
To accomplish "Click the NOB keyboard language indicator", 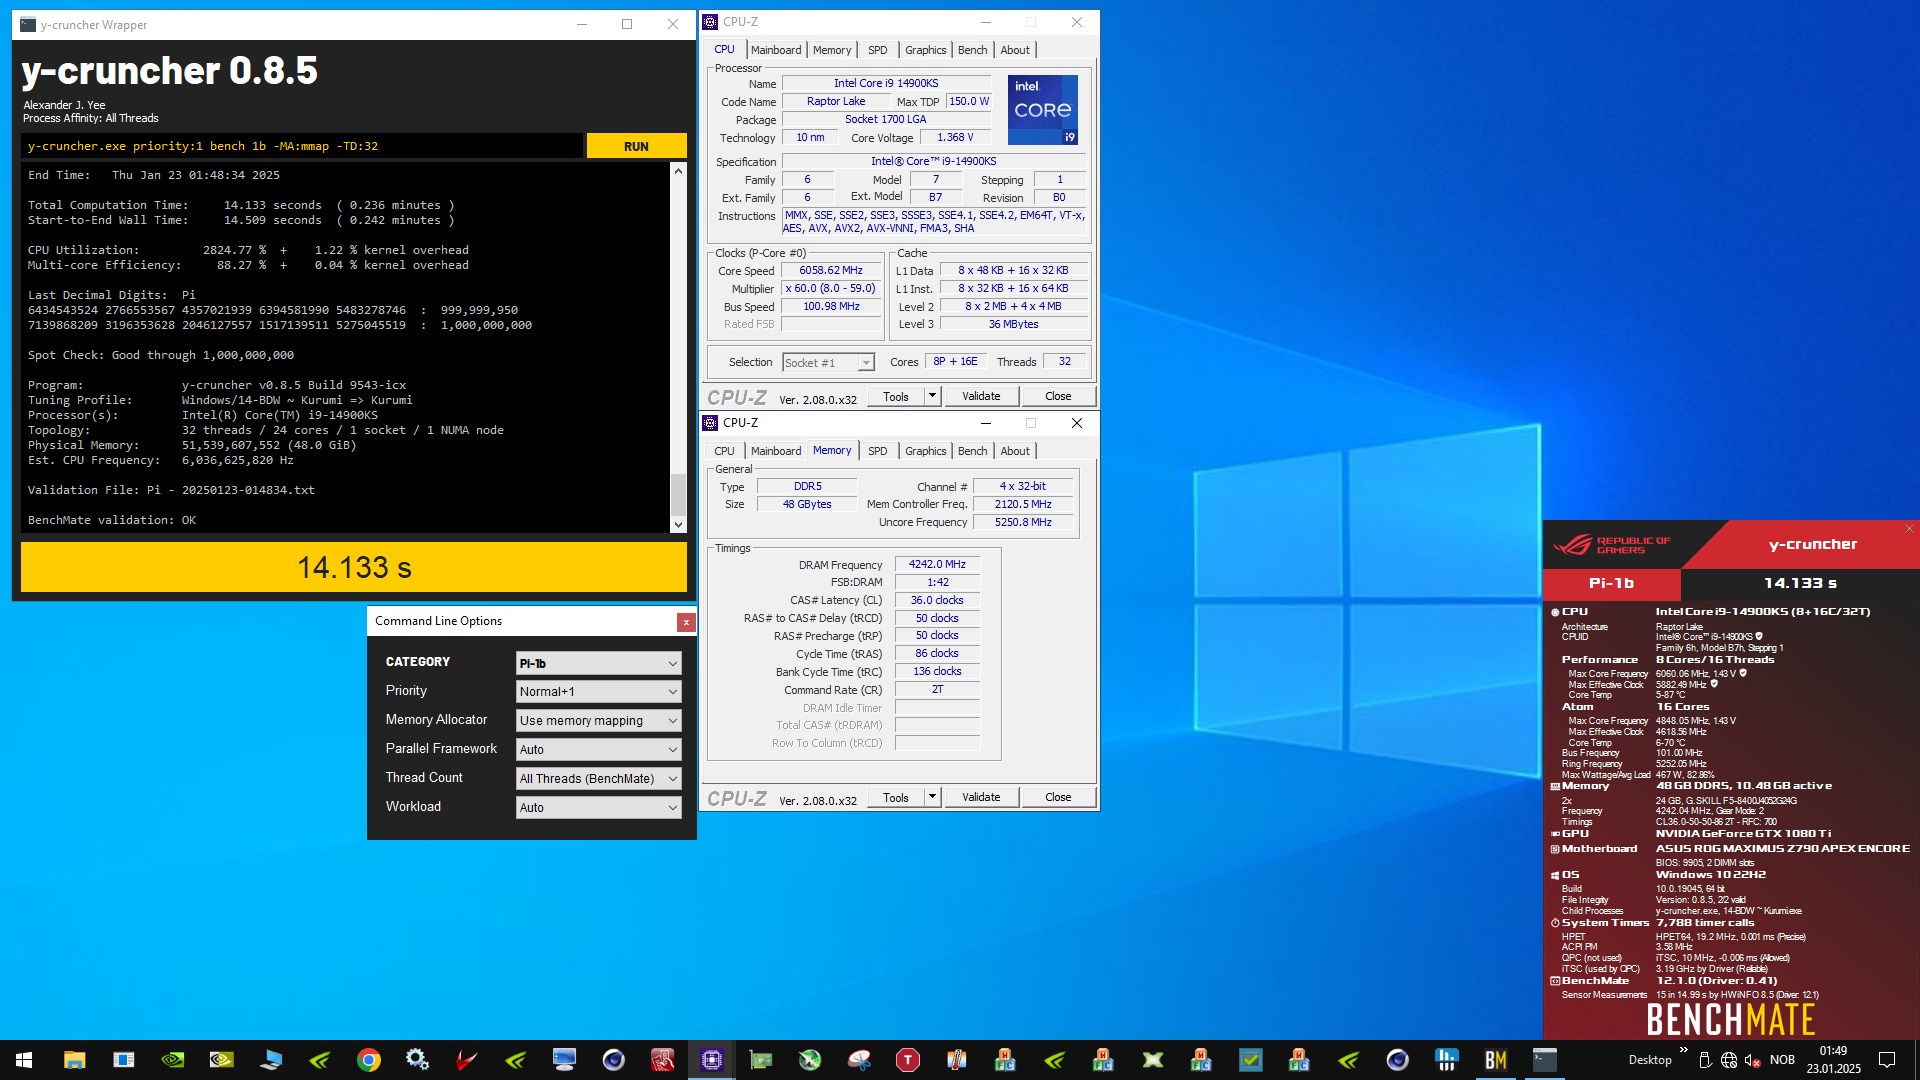I will (1782, 1060).
